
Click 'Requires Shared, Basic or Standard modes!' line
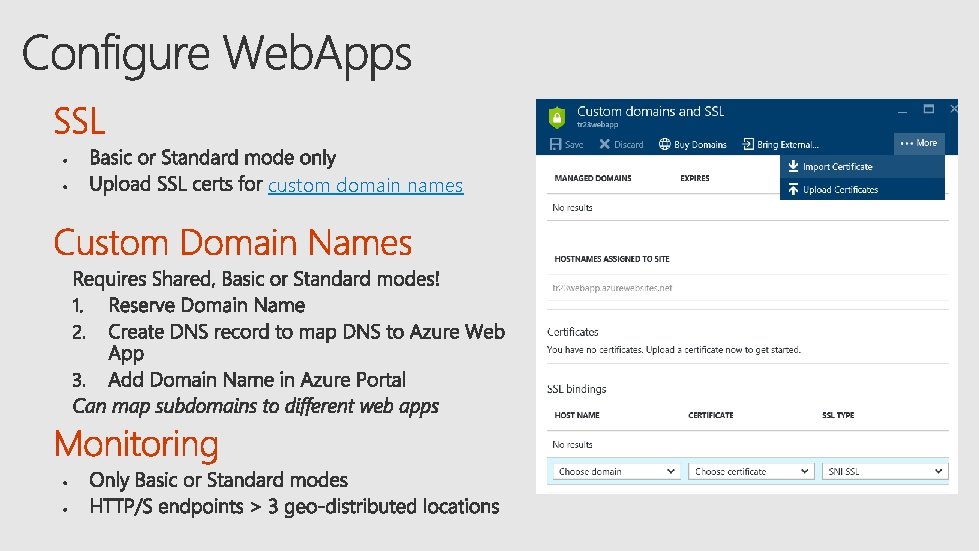click(x=256, y=279)
